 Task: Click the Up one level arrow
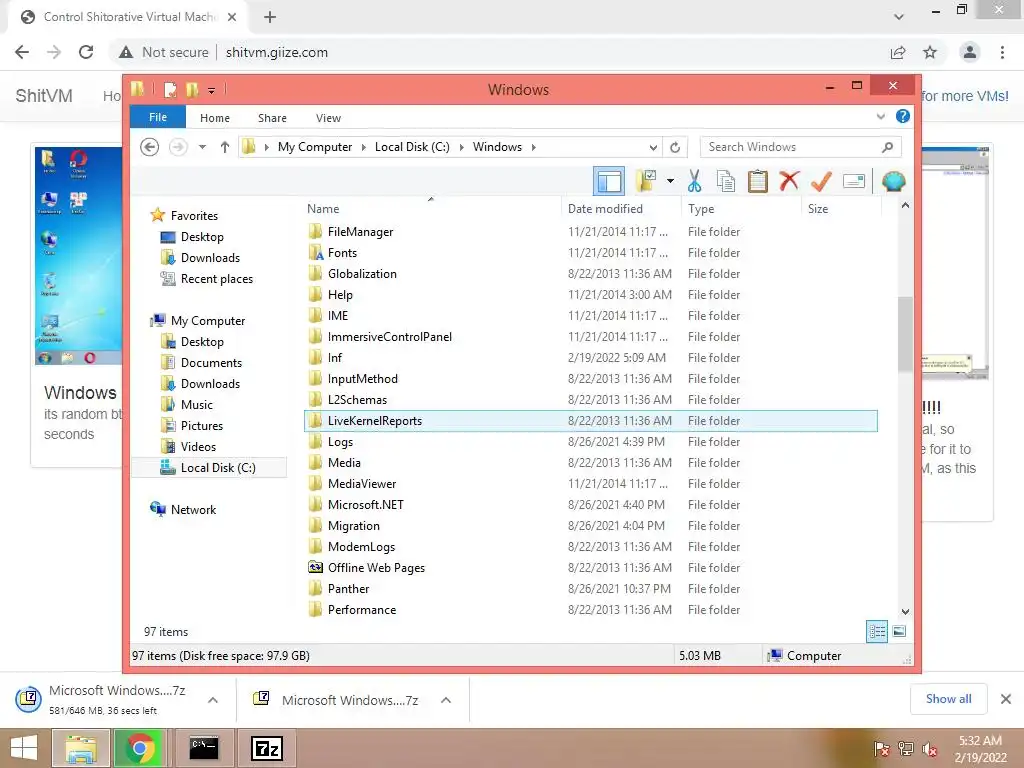(x=225, y=147)
